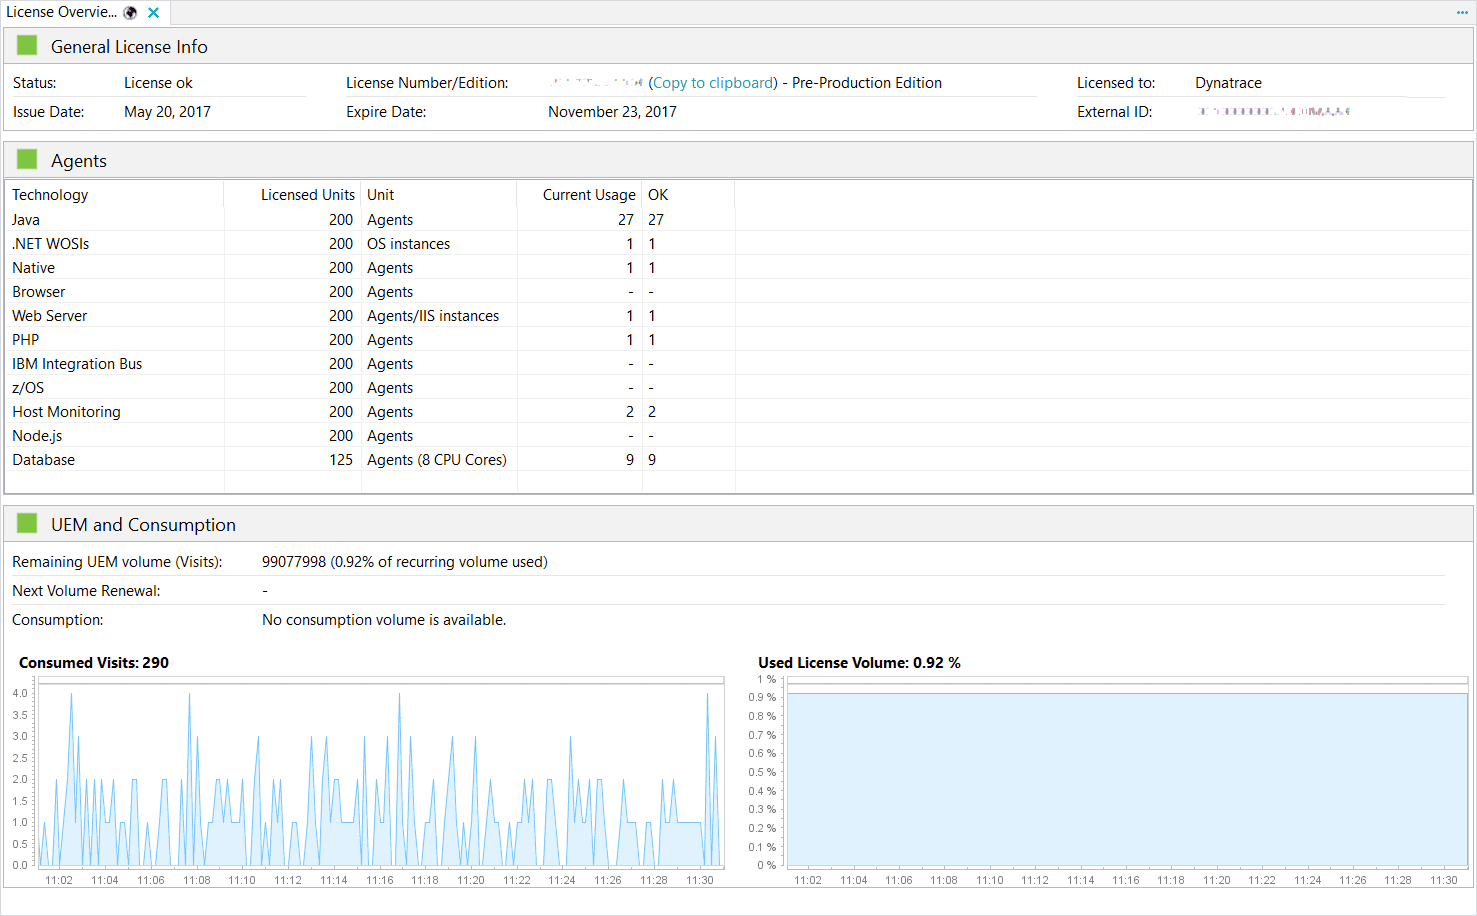Click the green UEM and Consumption status icon
Viewport: 1477px width, 916px height.
click(x=27, y=524)
